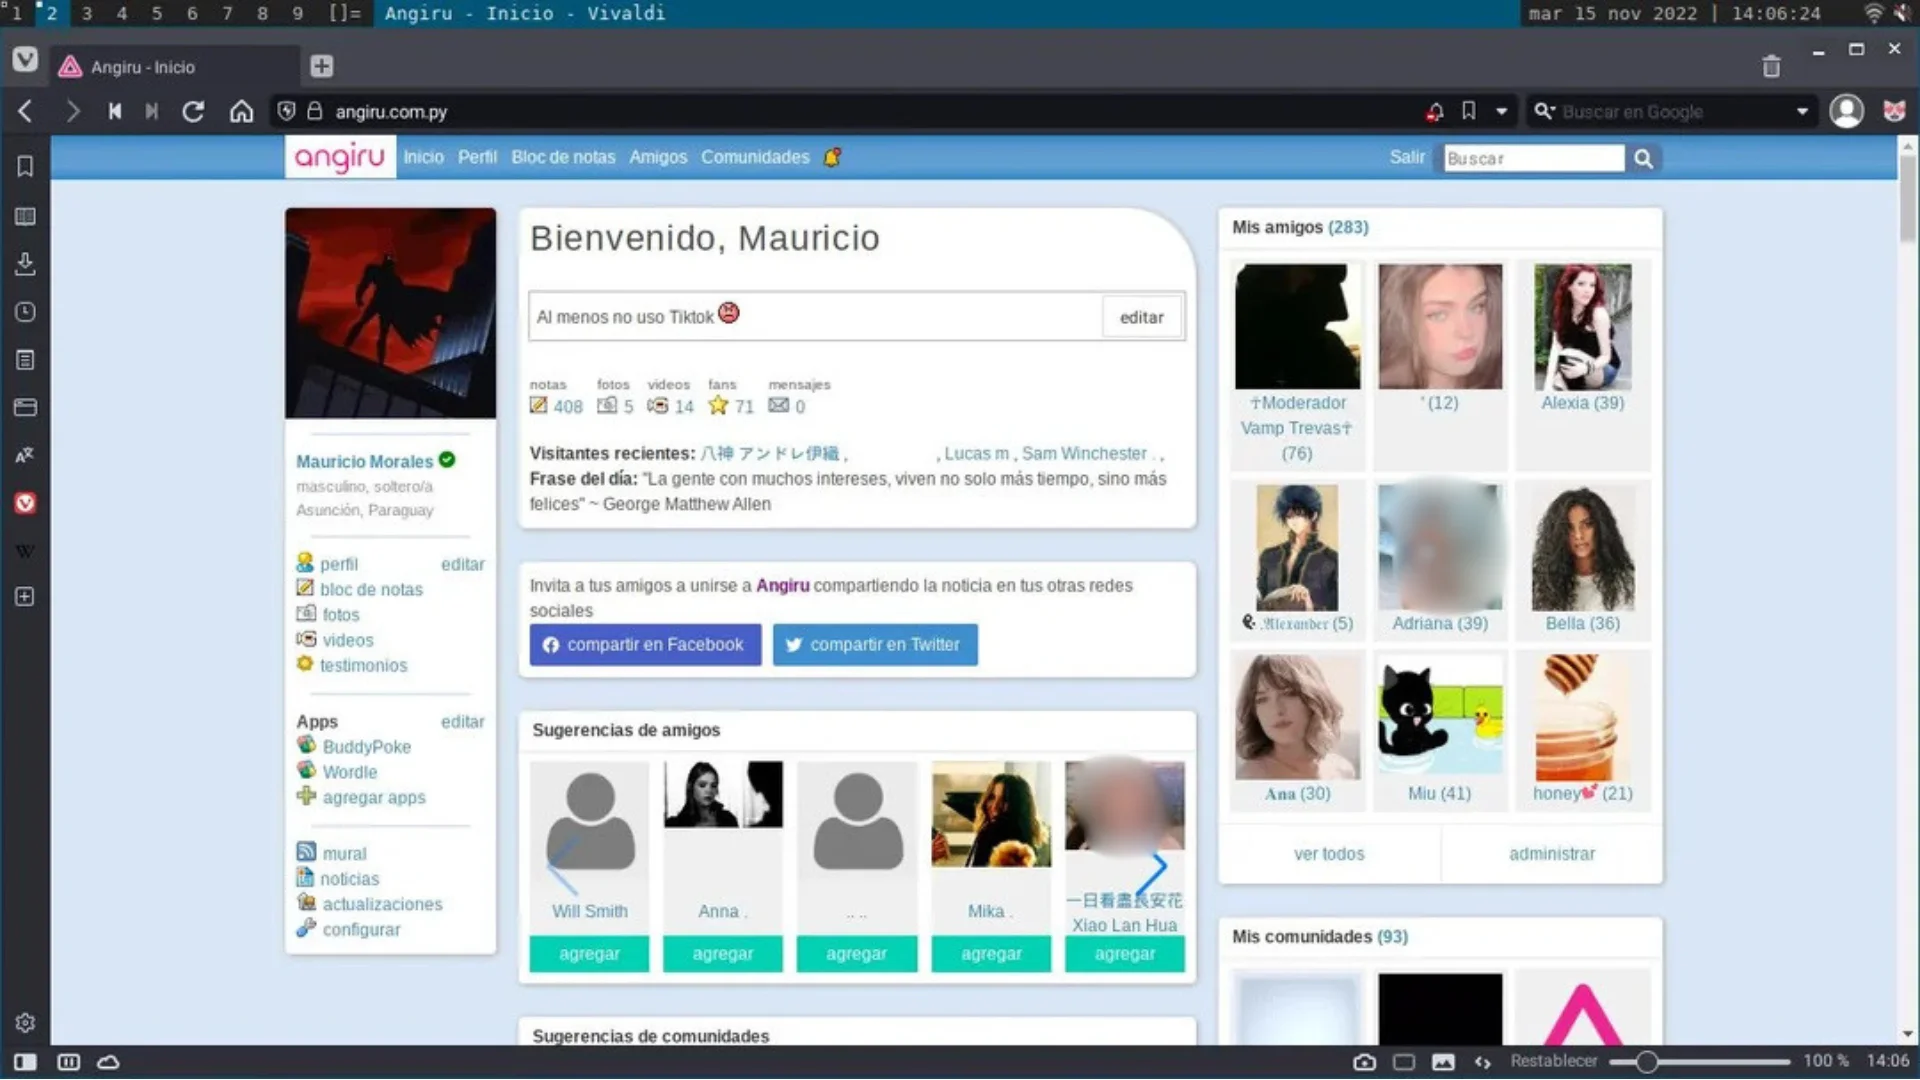Open configurar link in left sidebar

tap(361, 929)
